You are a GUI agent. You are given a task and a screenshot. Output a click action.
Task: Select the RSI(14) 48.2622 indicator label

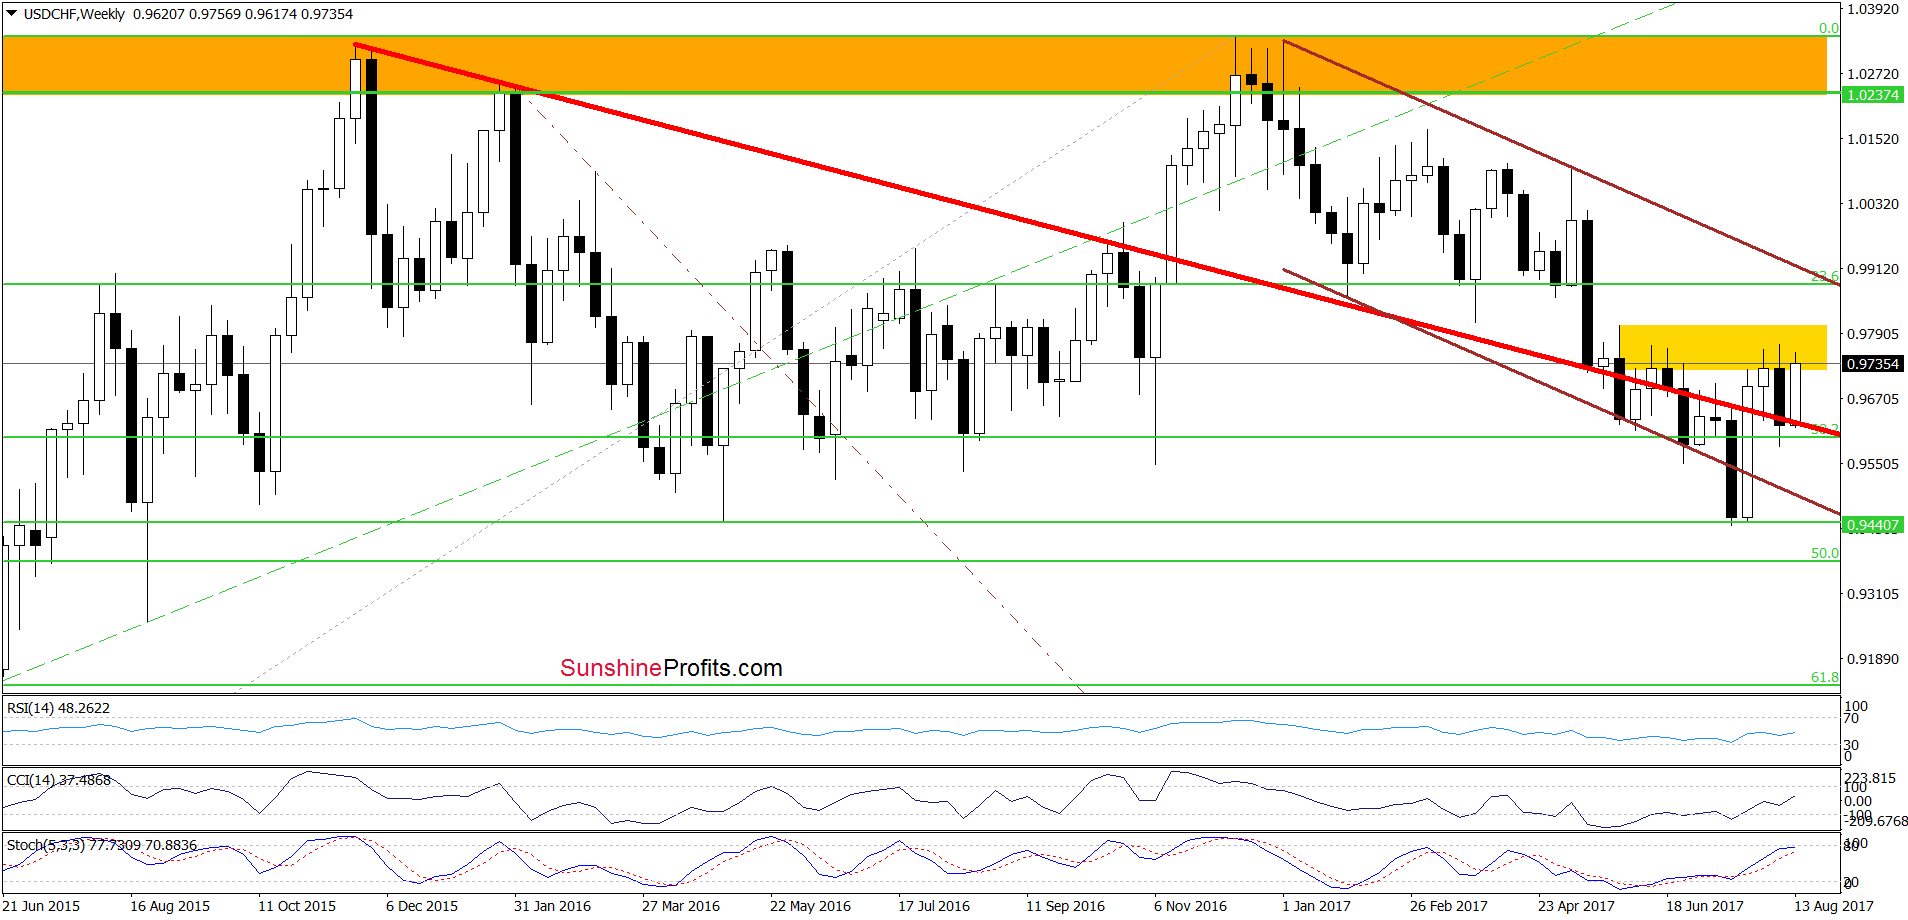58,708
